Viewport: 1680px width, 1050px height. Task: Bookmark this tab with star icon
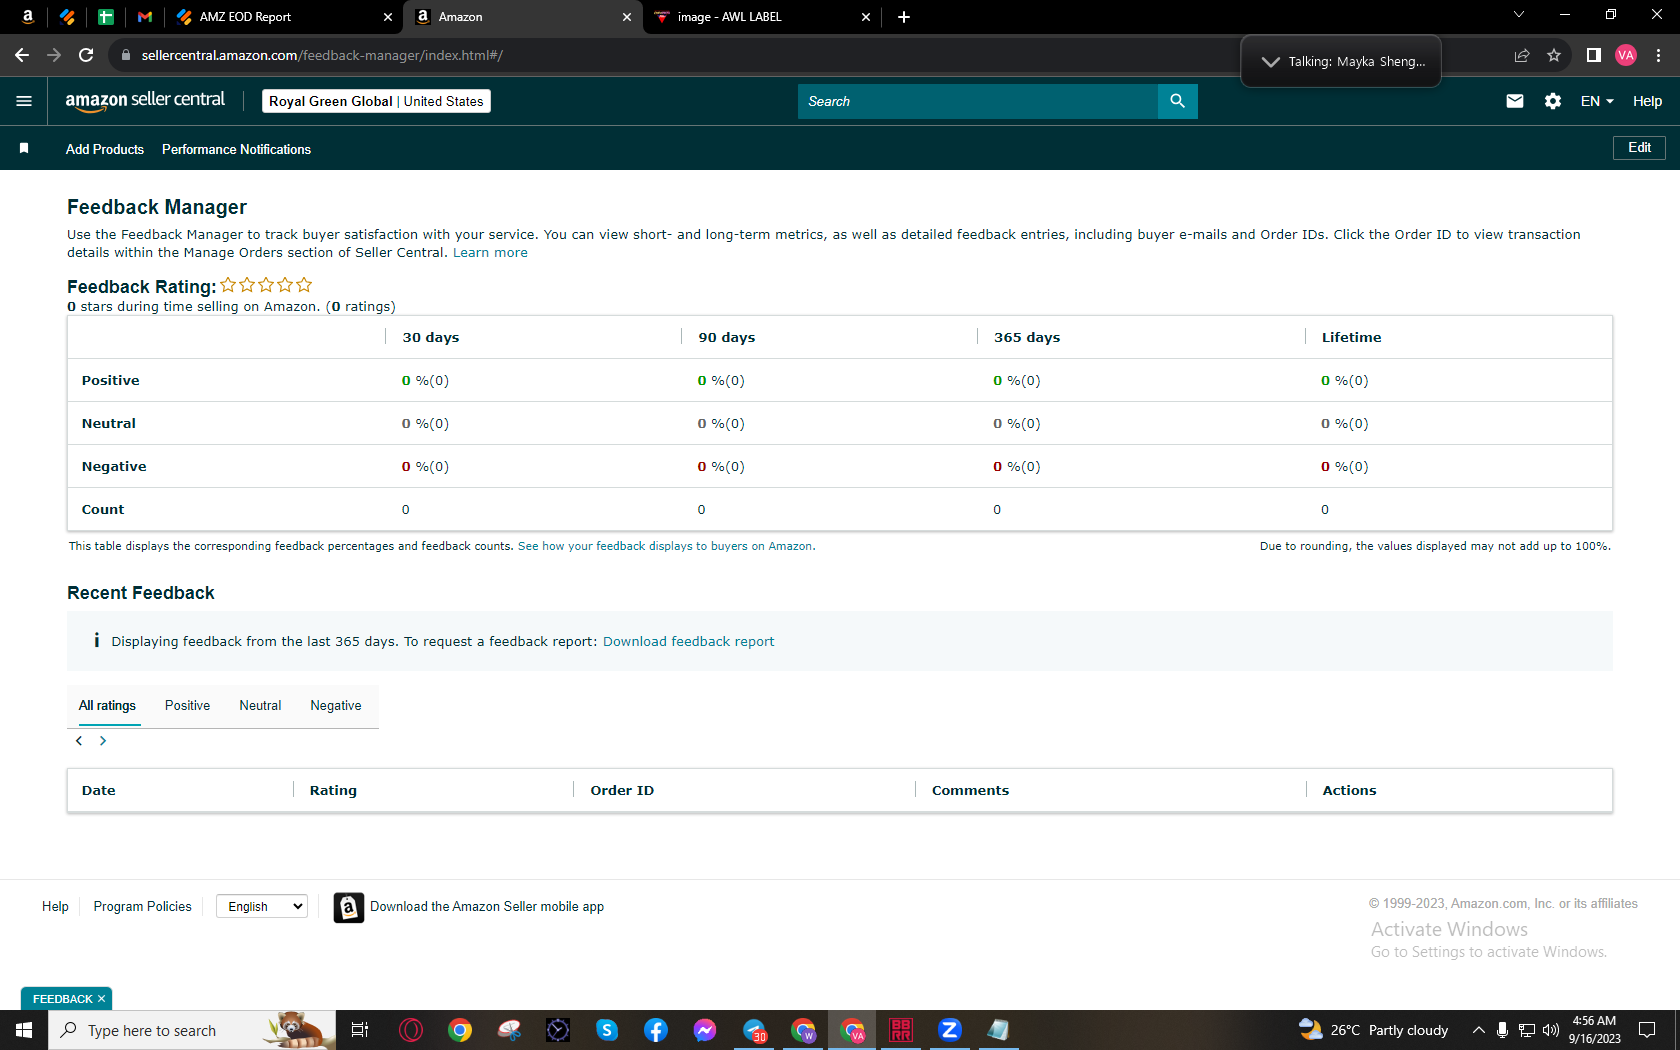tap(1554, 55)
